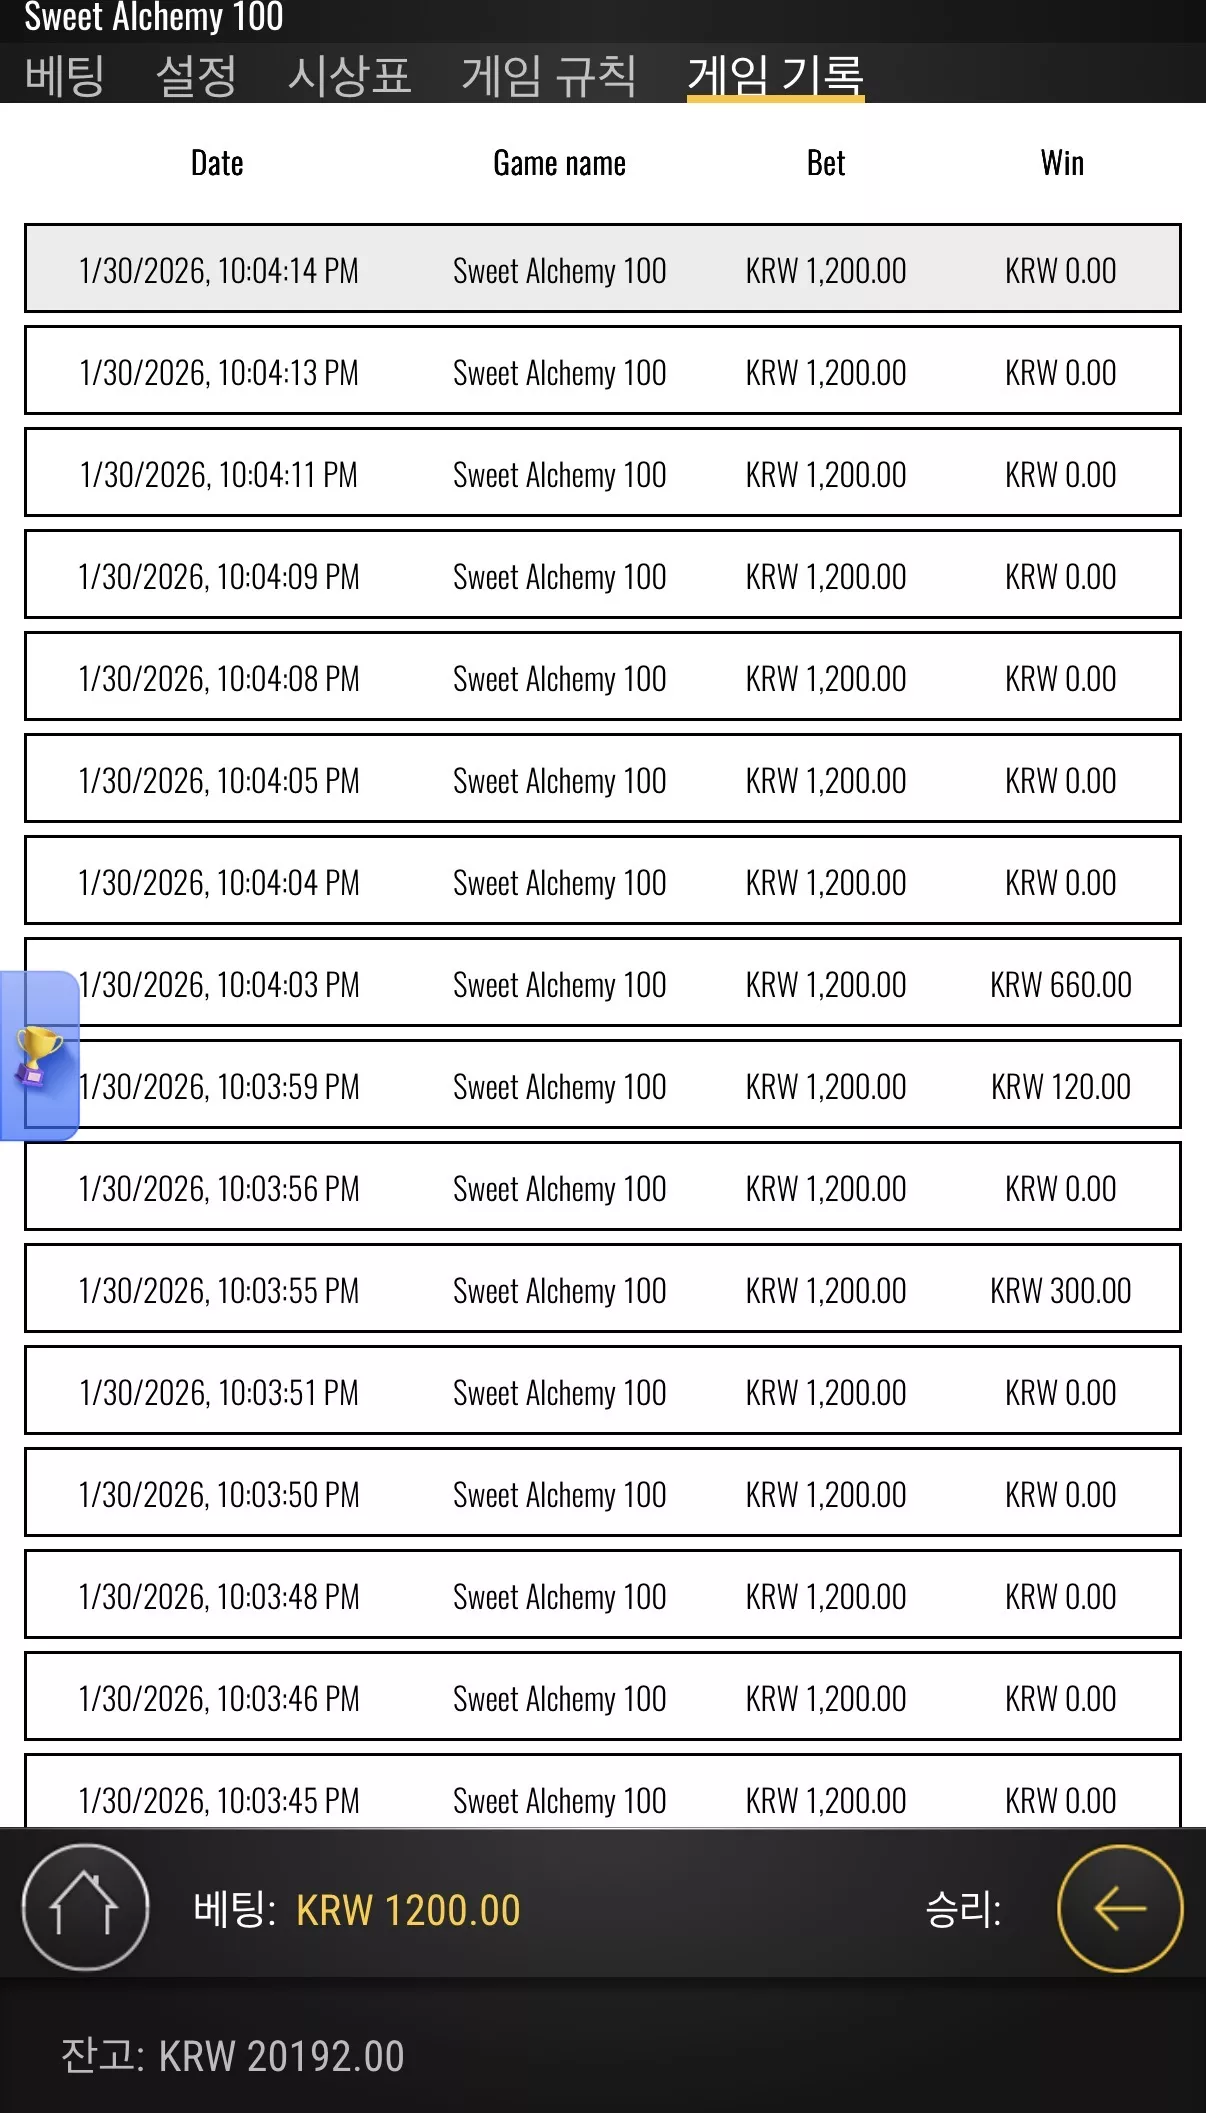The image size is (1206, 2113).
Task: Click the yellow back arrow button
Action: point(1120,1908)
